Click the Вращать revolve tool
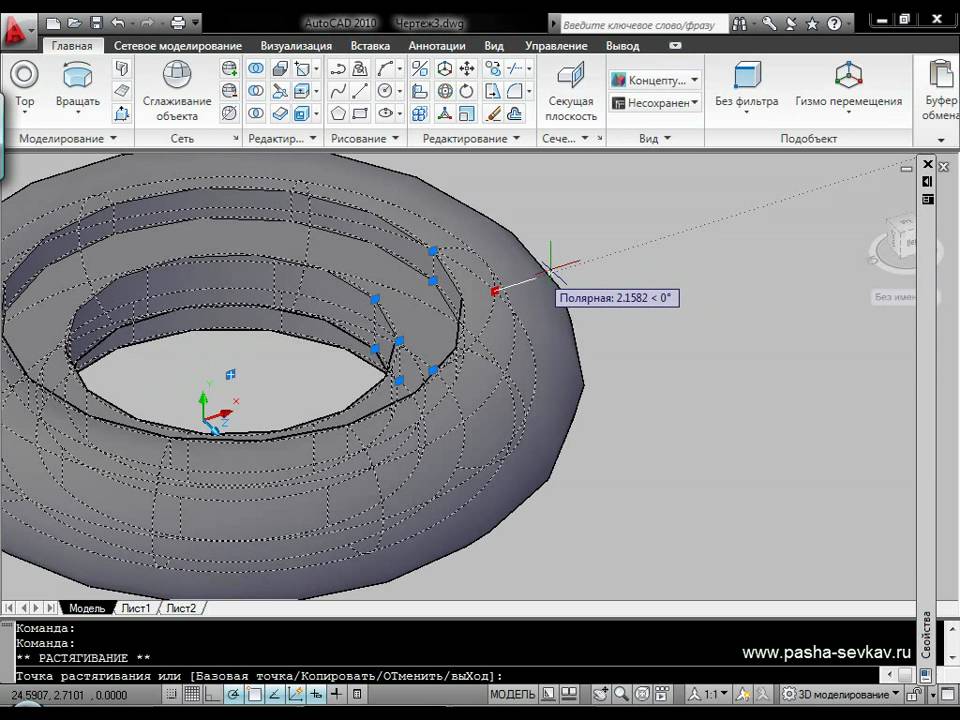 click(x=78, y=84)
